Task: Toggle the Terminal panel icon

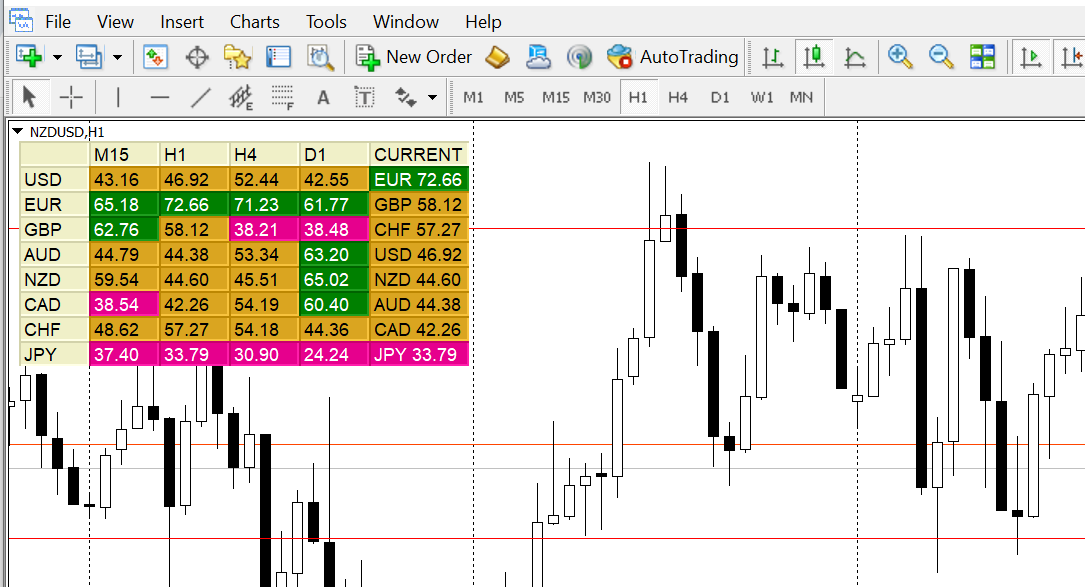Action: coord(278,57)
